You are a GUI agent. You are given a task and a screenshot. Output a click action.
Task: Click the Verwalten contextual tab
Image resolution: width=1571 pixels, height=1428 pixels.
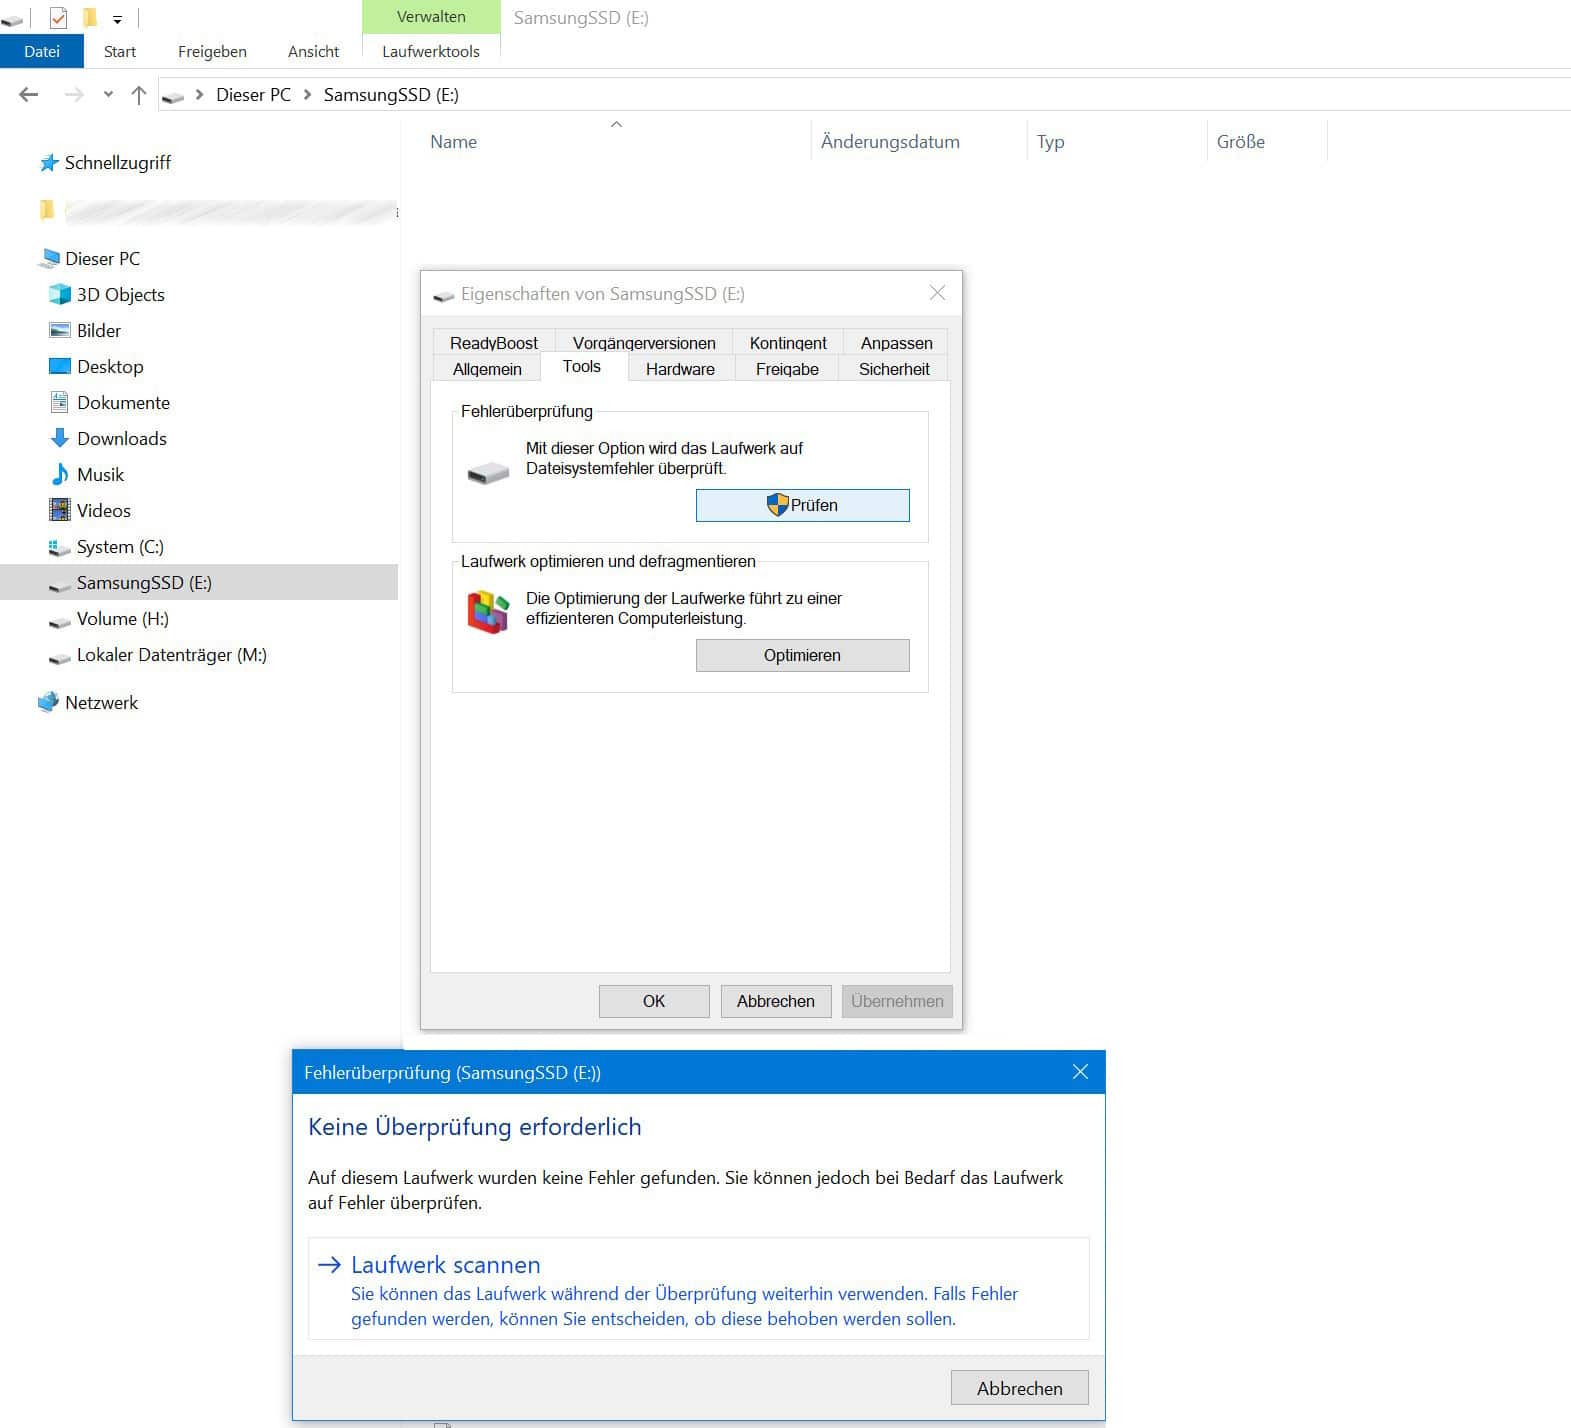(431, 17)
